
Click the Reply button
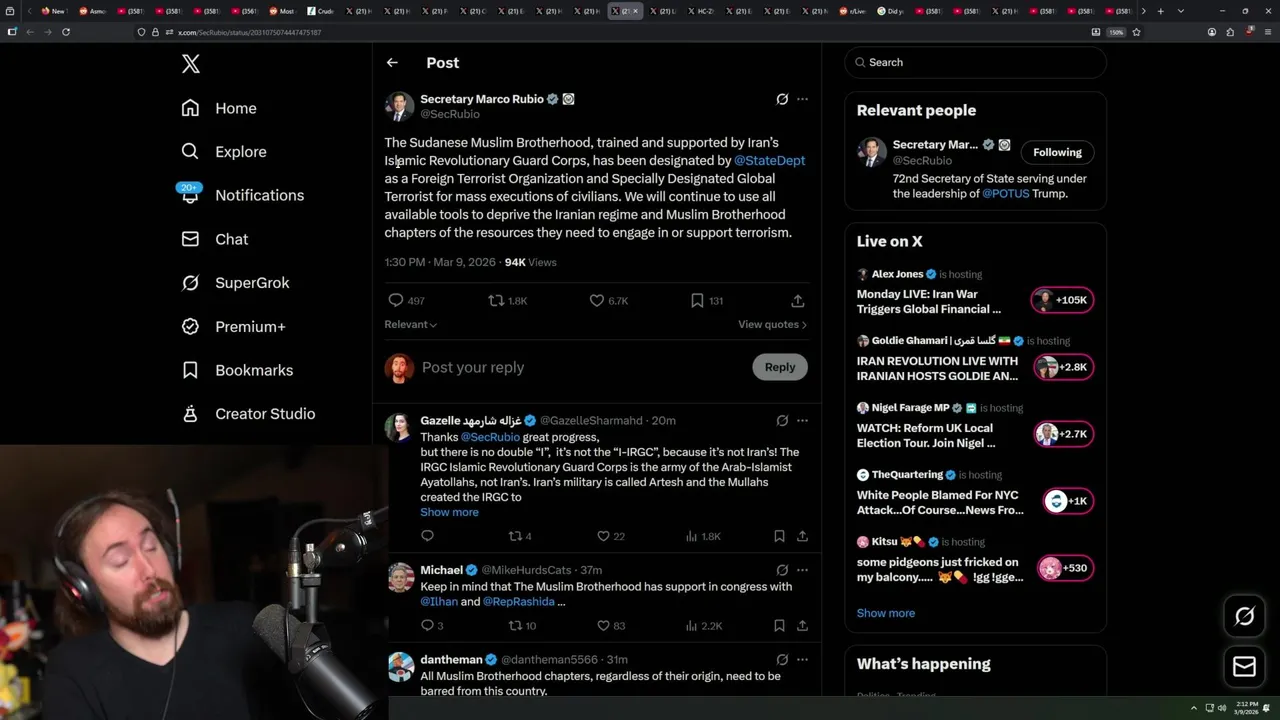coord(779,367)
